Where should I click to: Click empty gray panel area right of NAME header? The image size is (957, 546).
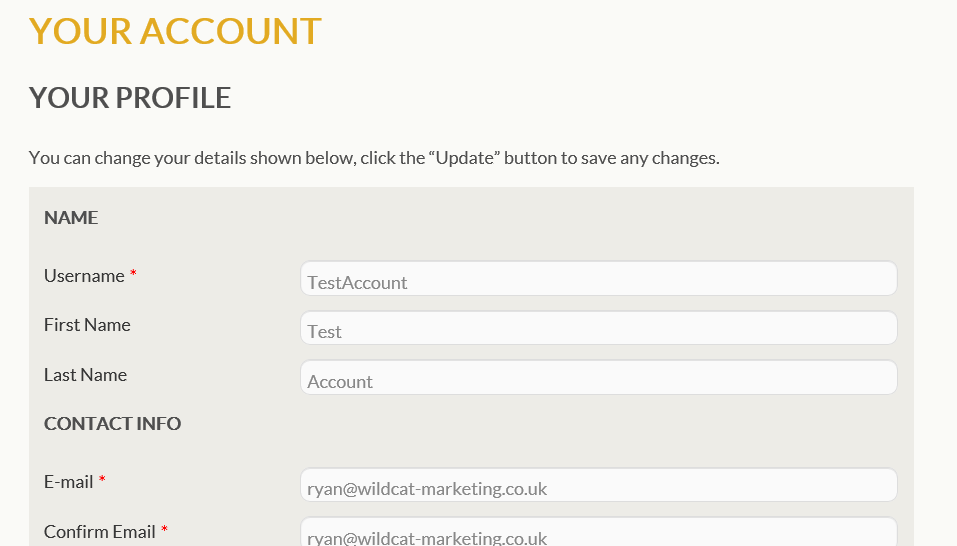coord(500,218)
